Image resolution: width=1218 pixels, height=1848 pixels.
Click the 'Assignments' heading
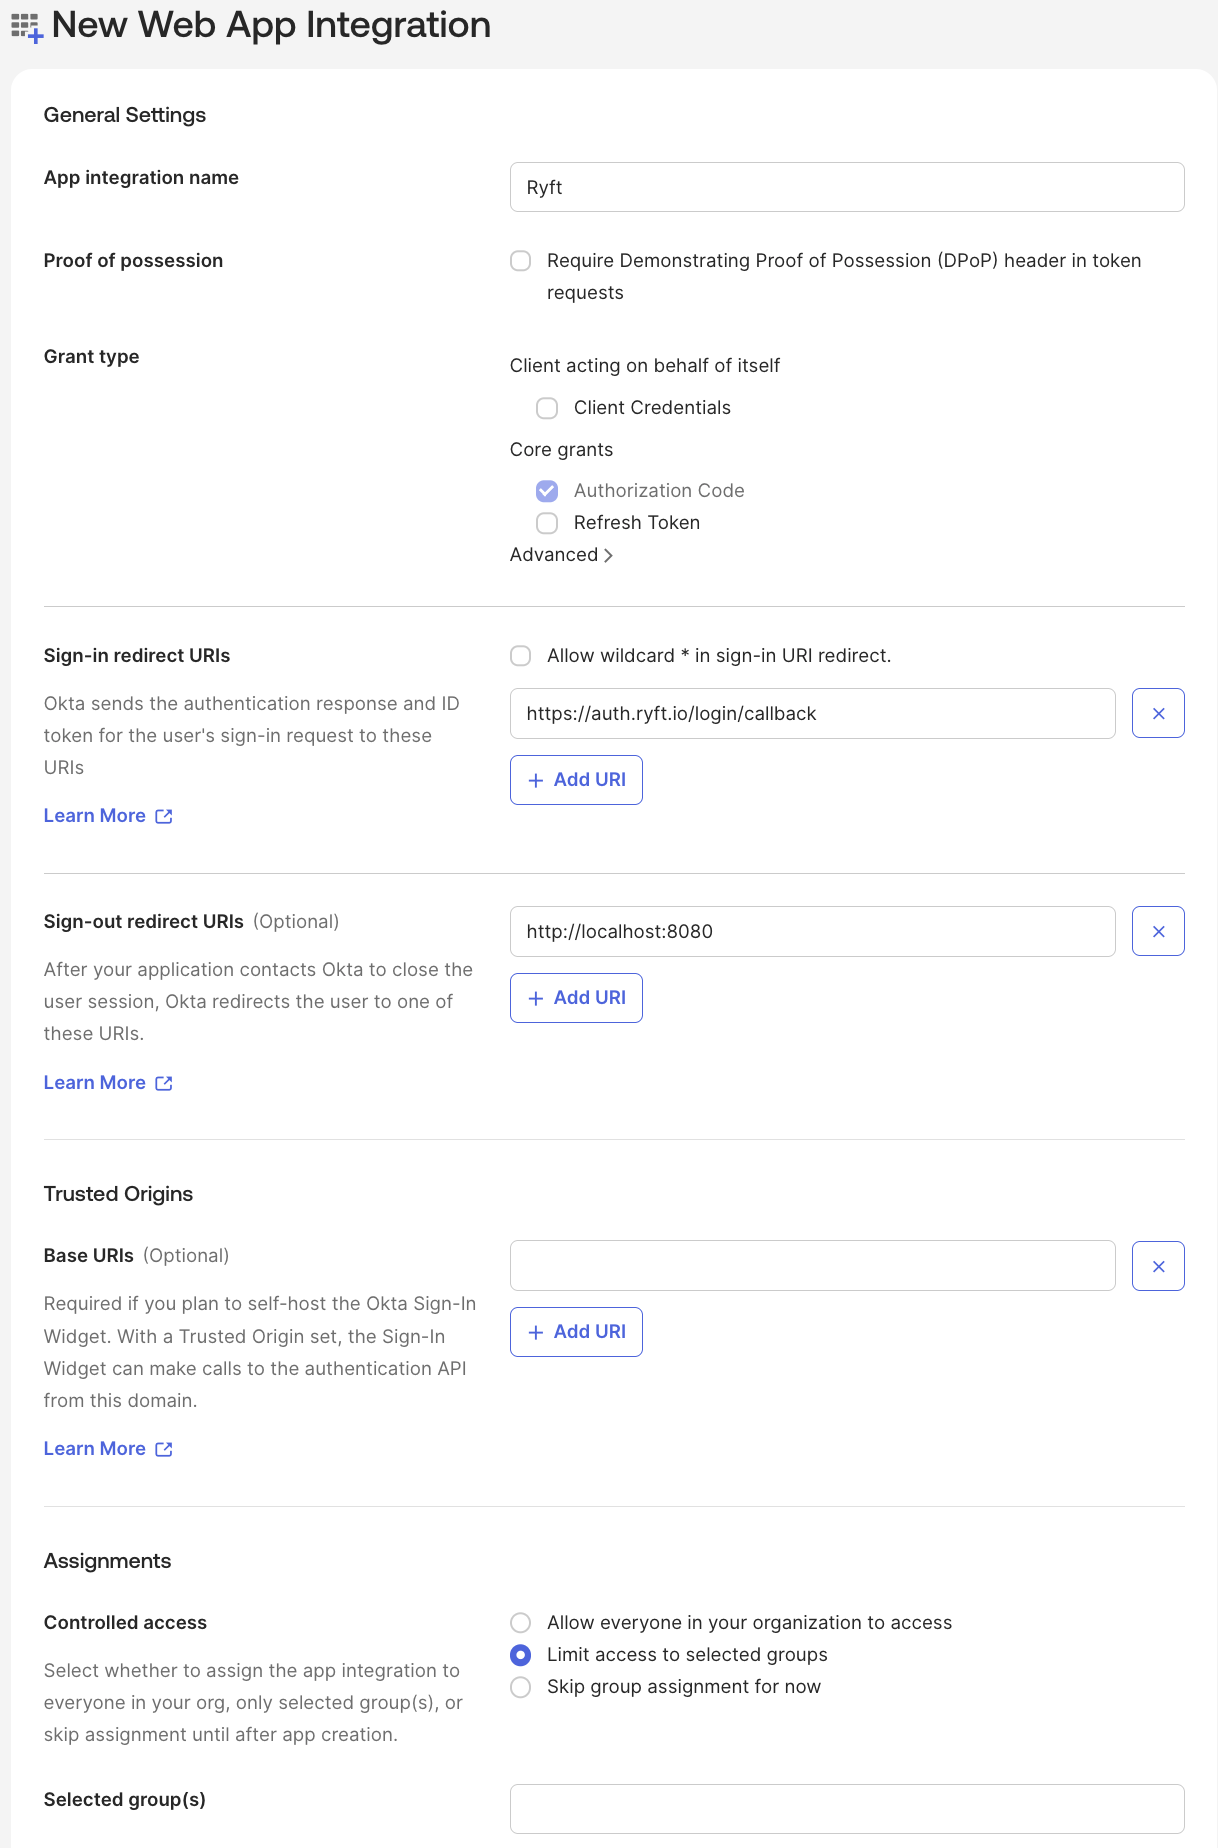(x=107, y=1561)
